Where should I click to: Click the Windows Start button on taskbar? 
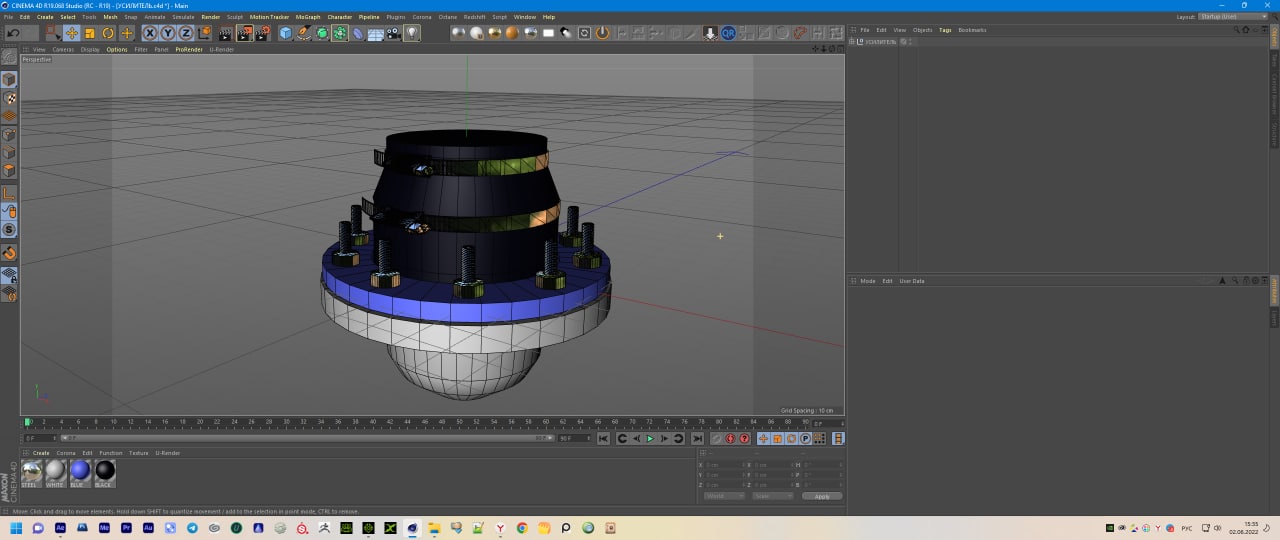tap(16, 528)
